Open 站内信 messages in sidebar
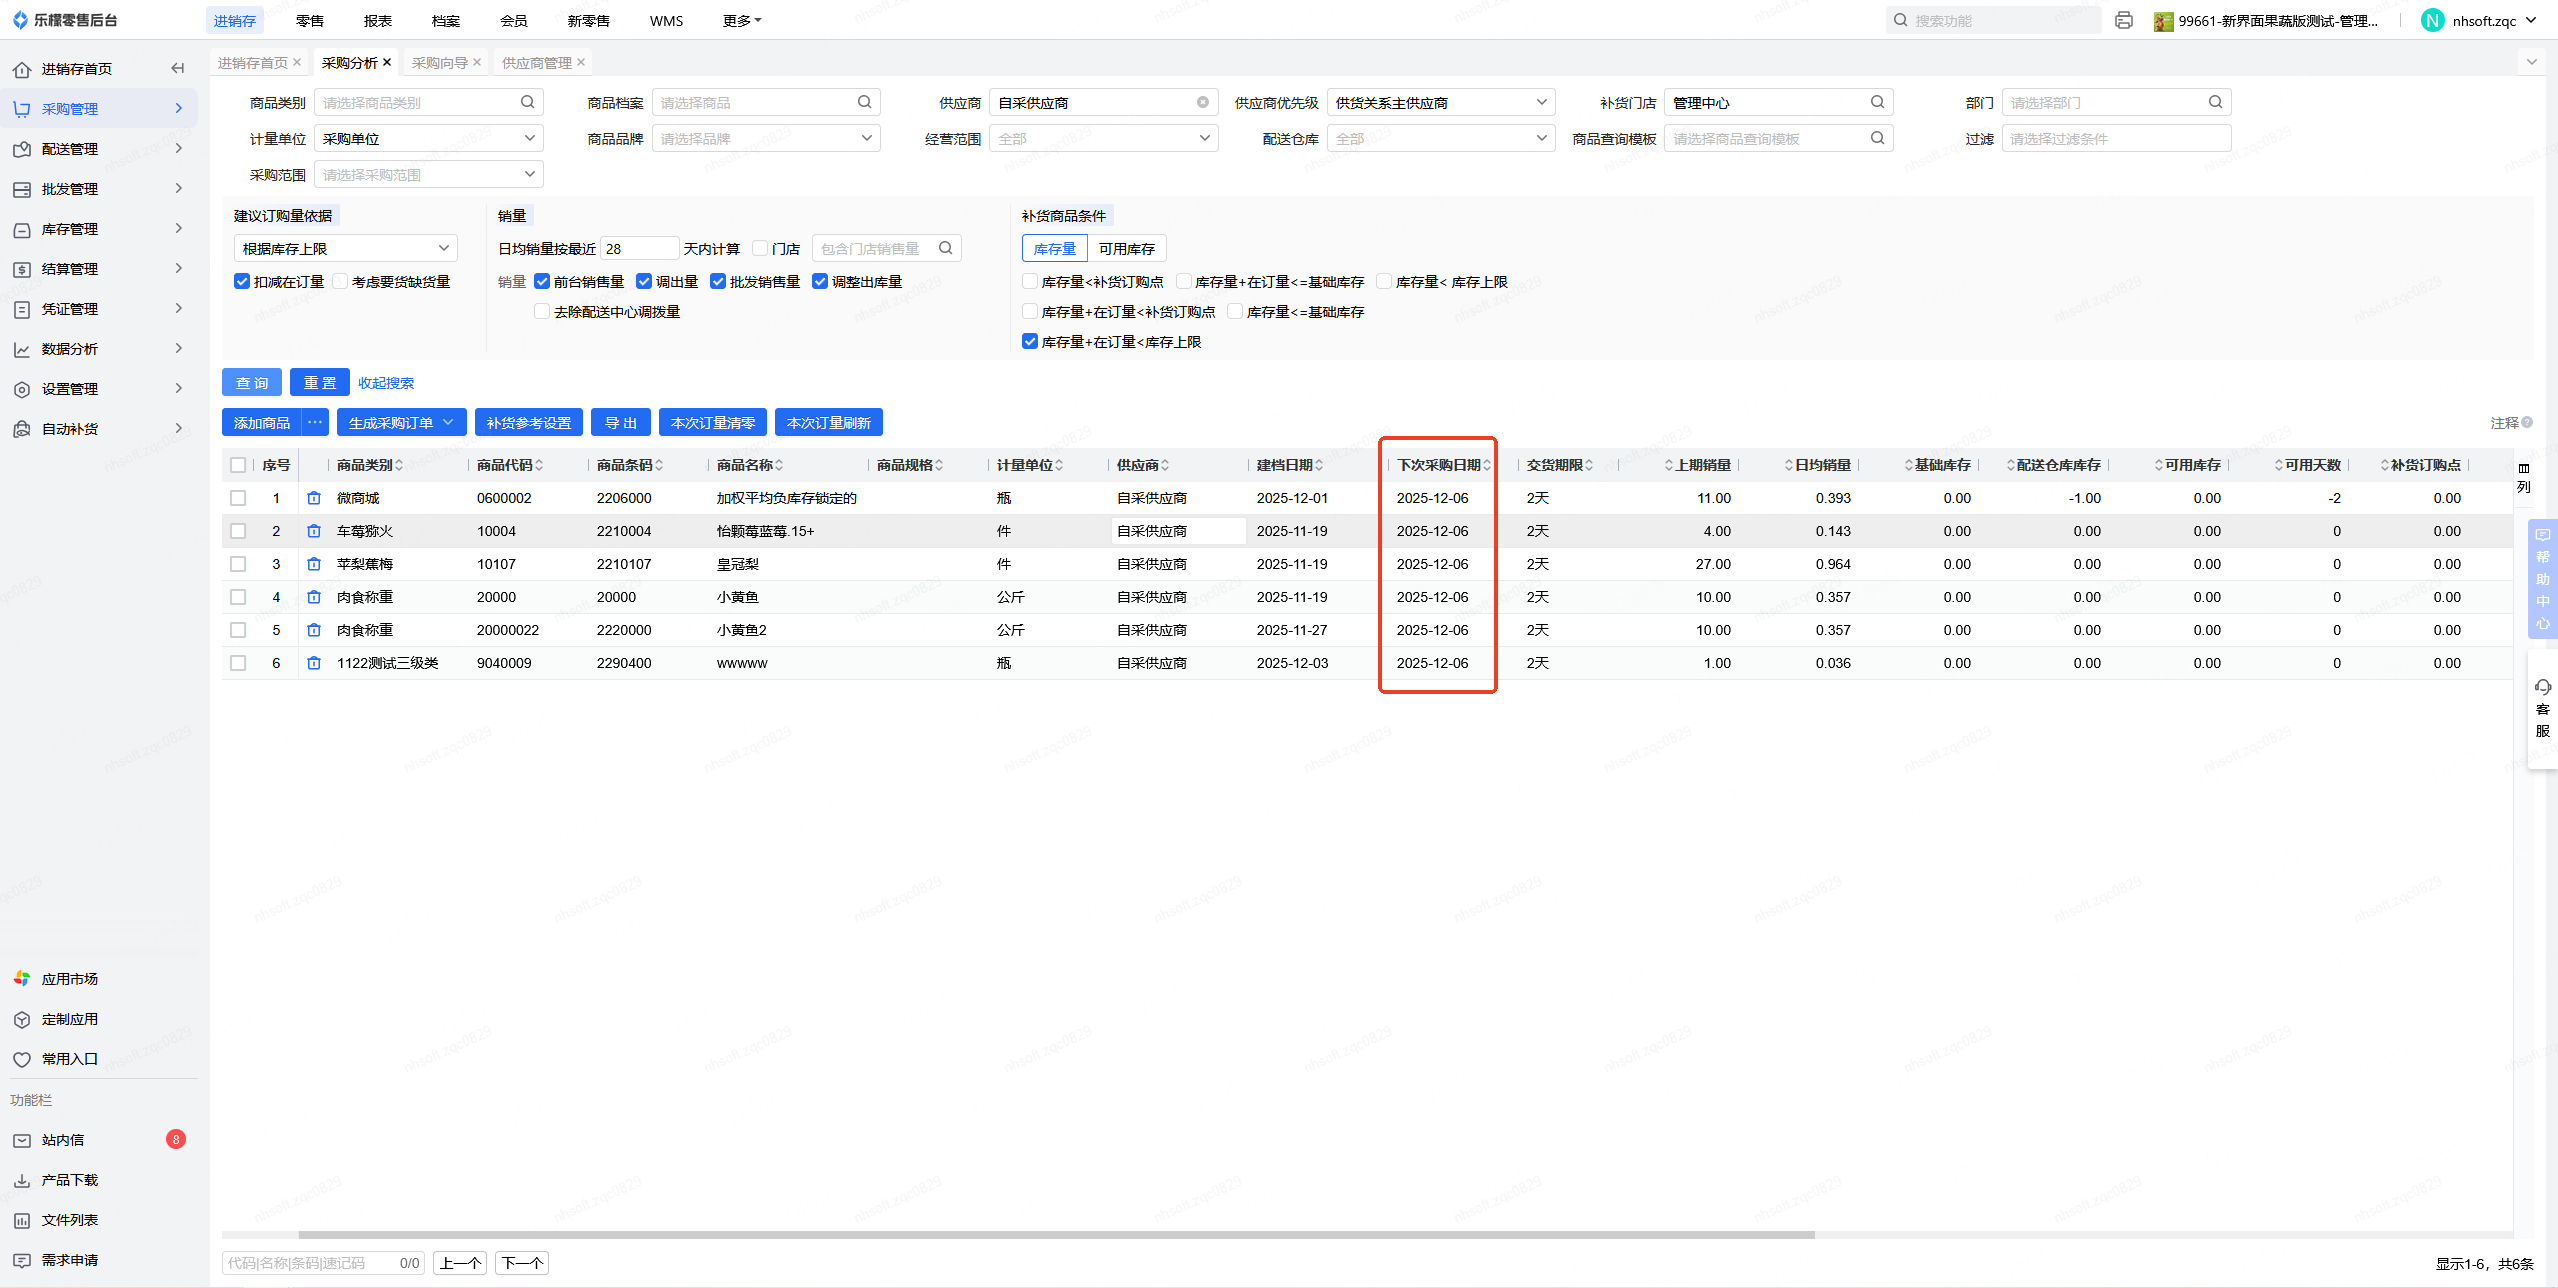 (x=63, y=1140)
